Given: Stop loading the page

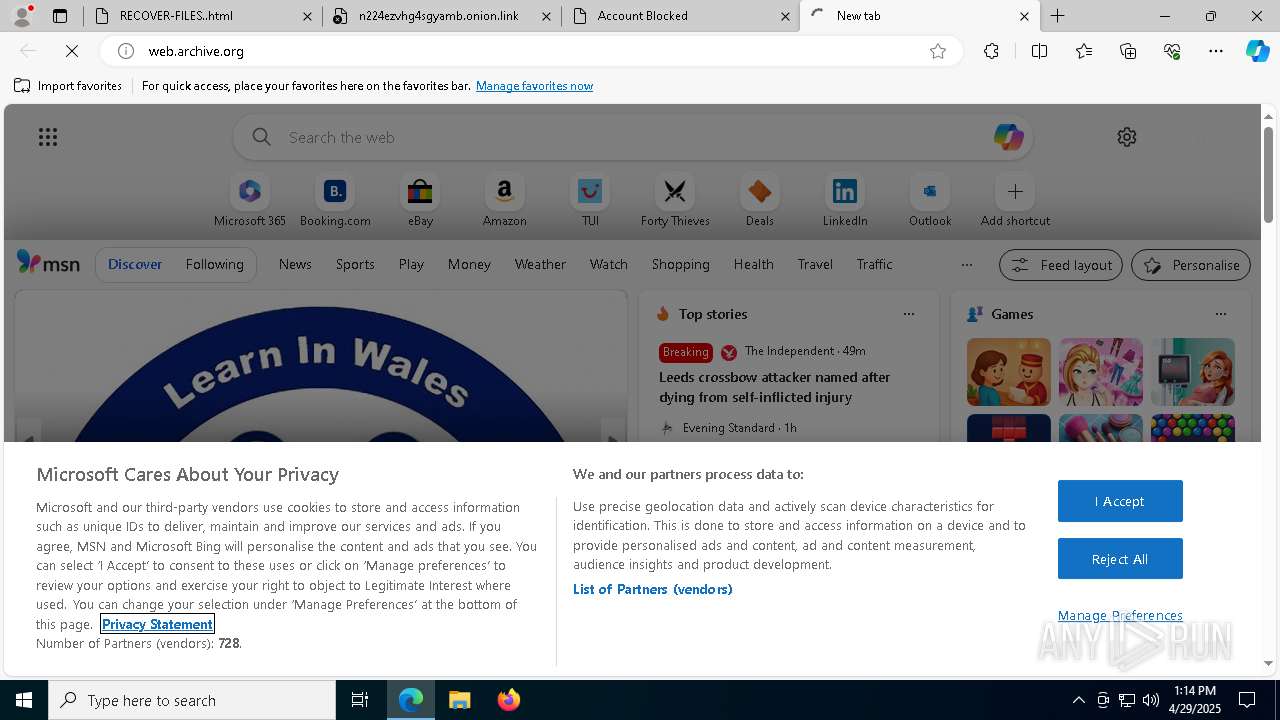Looking at the screenshot, I should pos(72,51).
